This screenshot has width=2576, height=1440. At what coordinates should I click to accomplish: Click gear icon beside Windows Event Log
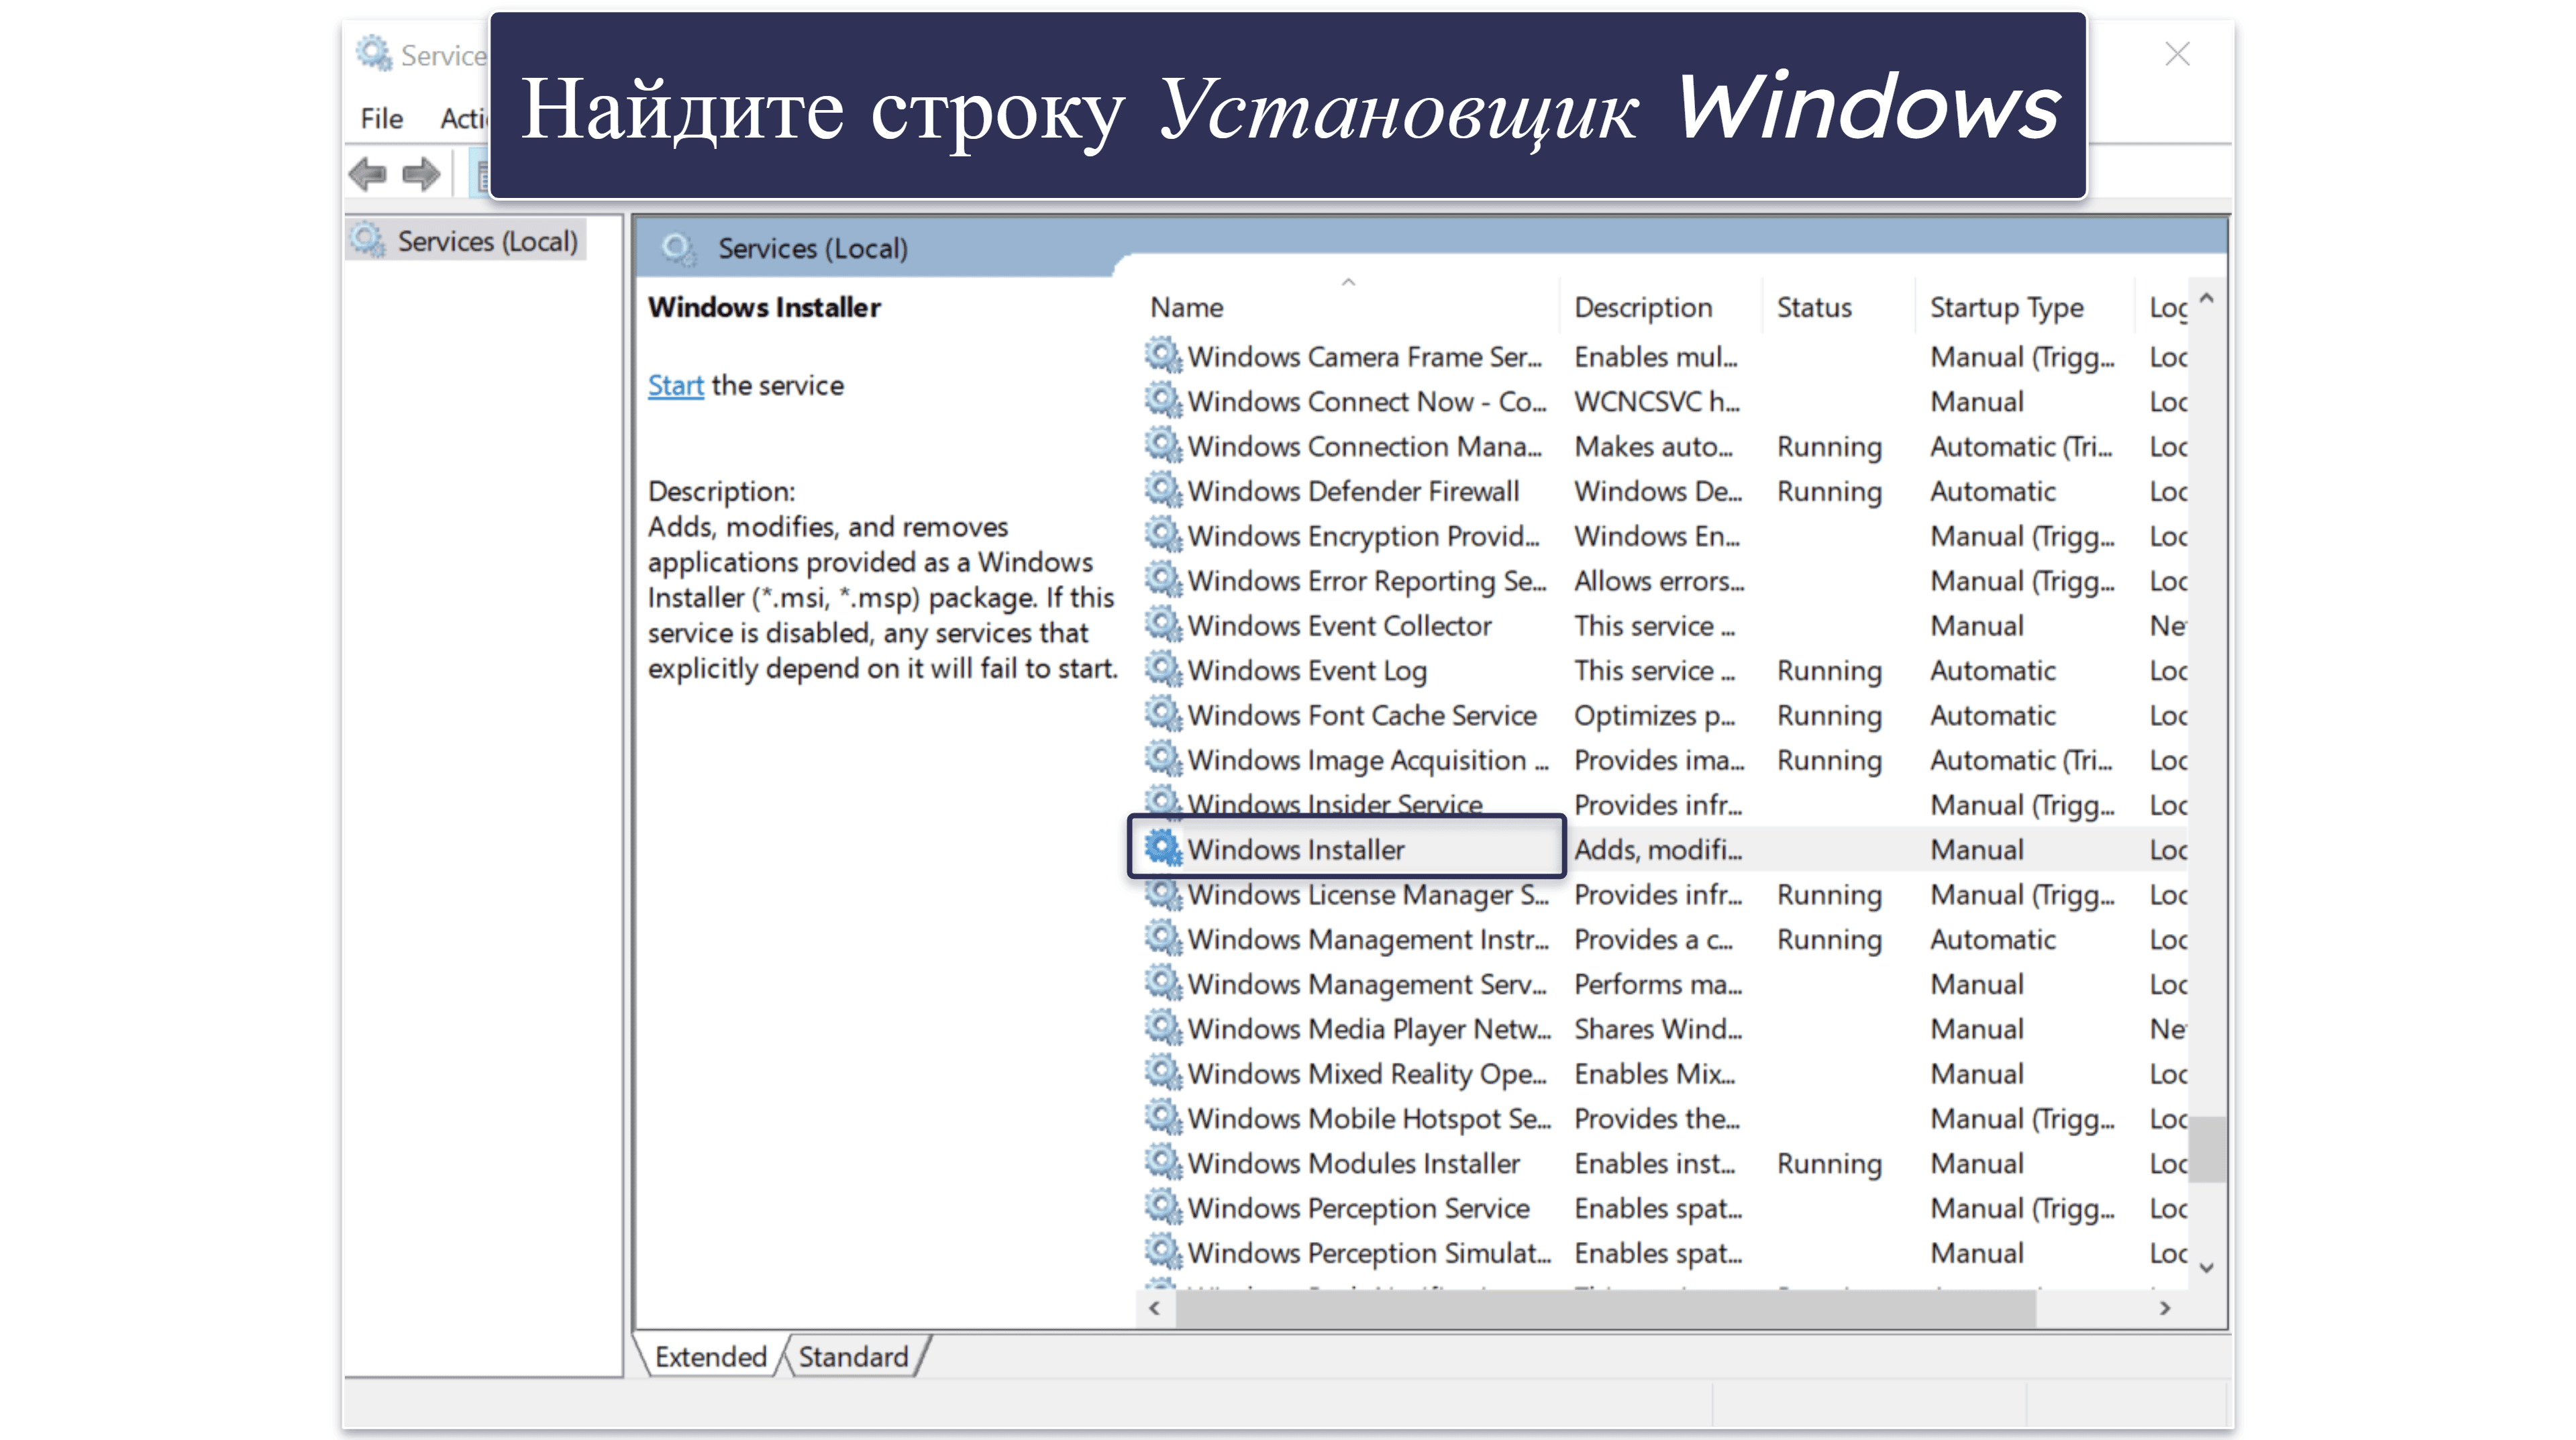1162,669
